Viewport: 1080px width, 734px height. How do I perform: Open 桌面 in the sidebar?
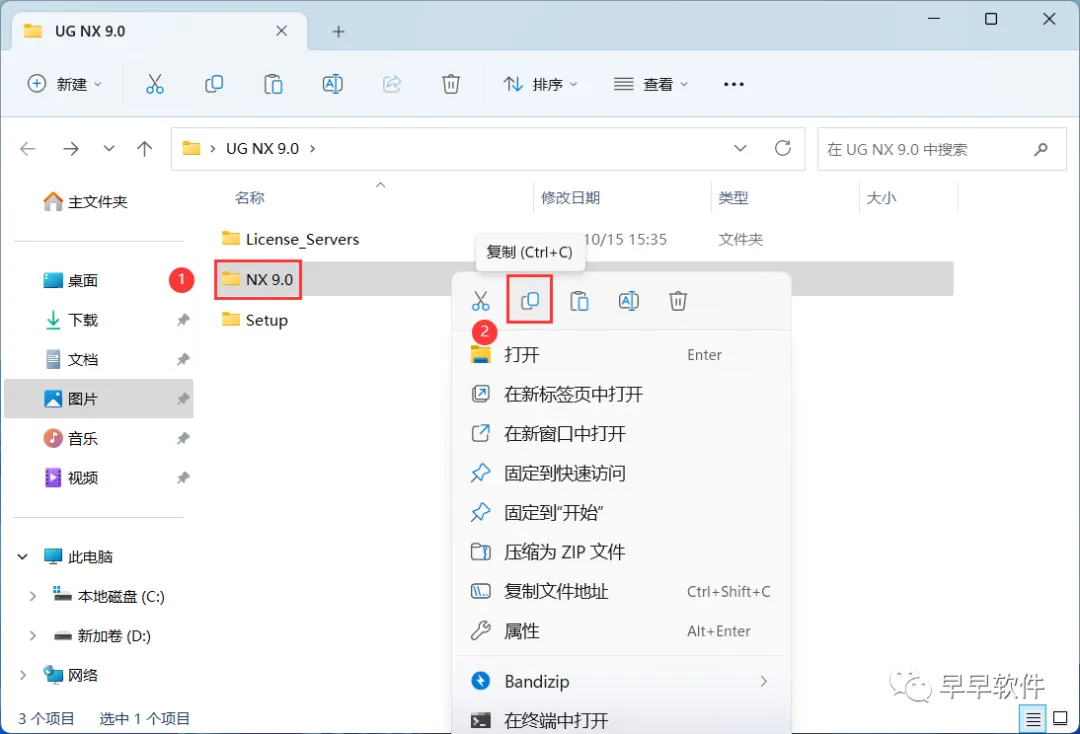[71, 280]
